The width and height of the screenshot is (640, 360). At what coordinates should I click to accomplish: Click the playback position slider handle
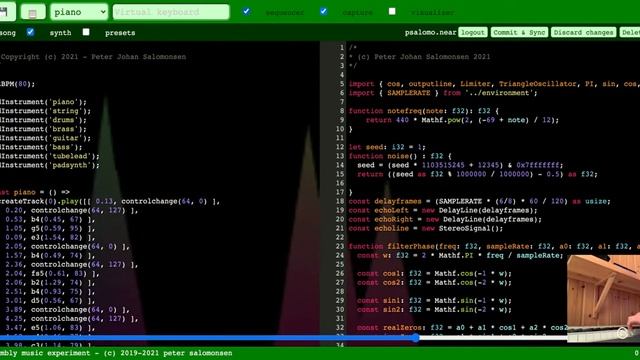pos(416,338)
